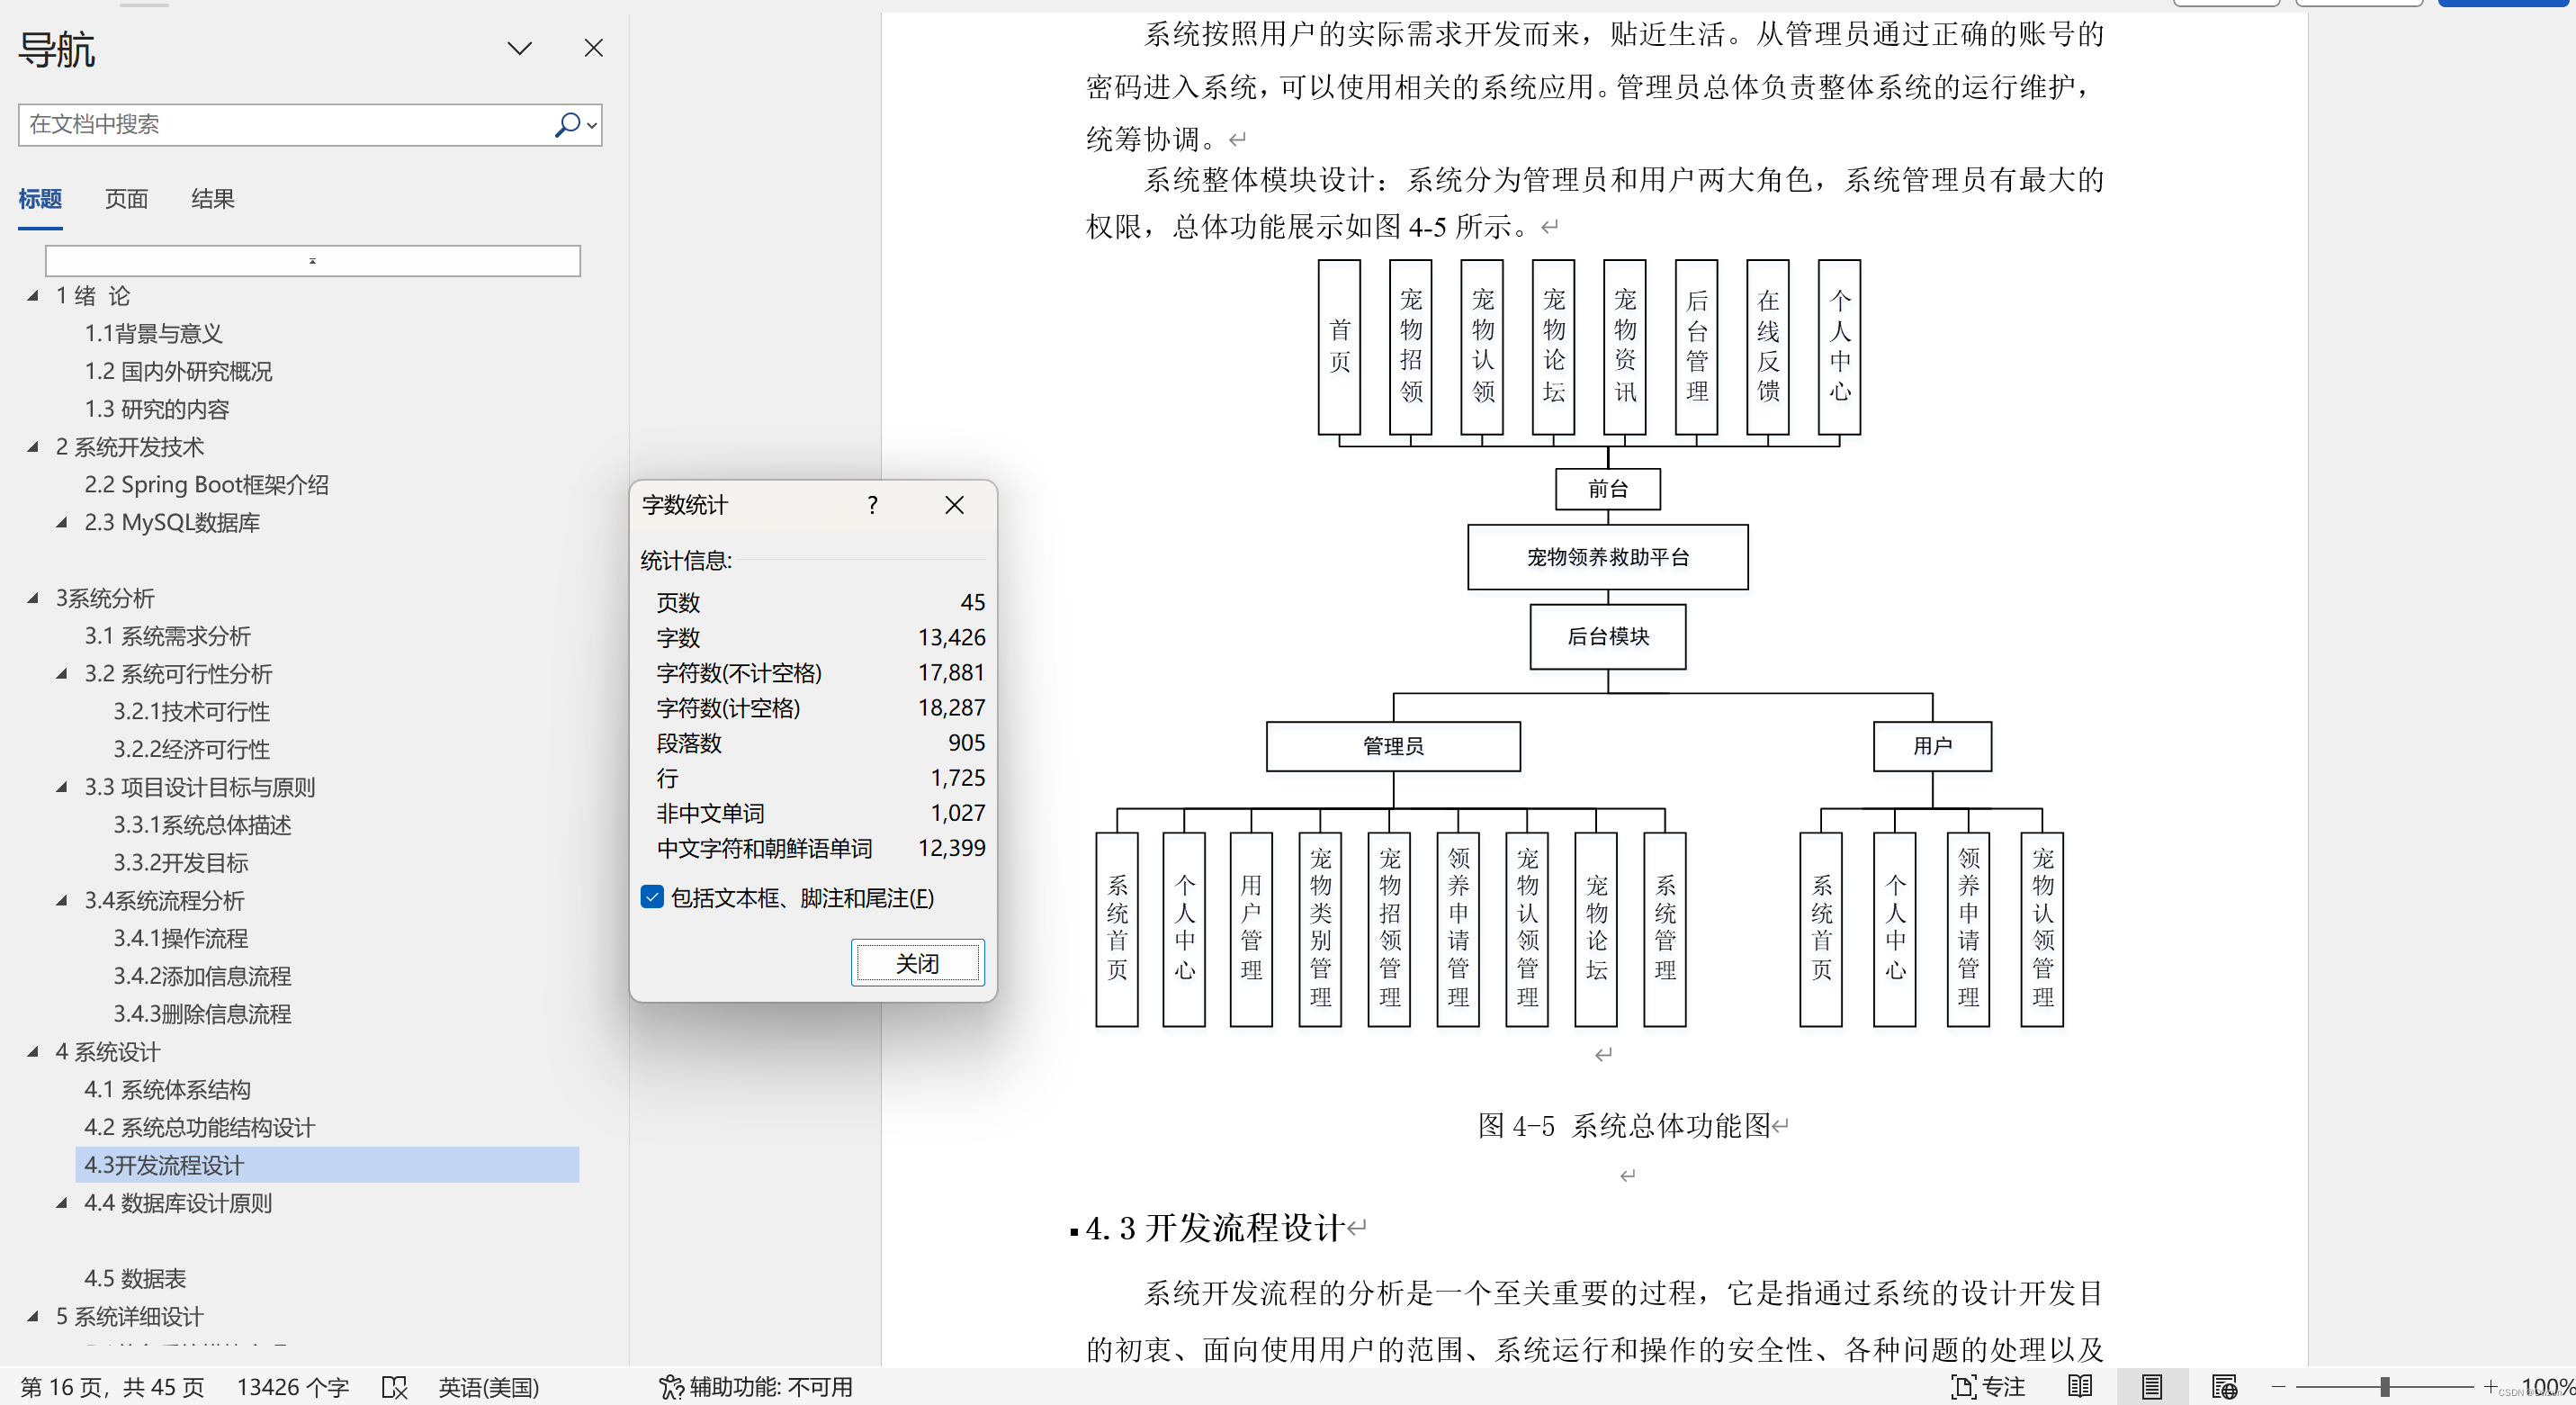Viewport: 2576px width, 1405px height.
Task: Collapse the '3.2 系统可行性分析' heading
Action: coord(62,674)
